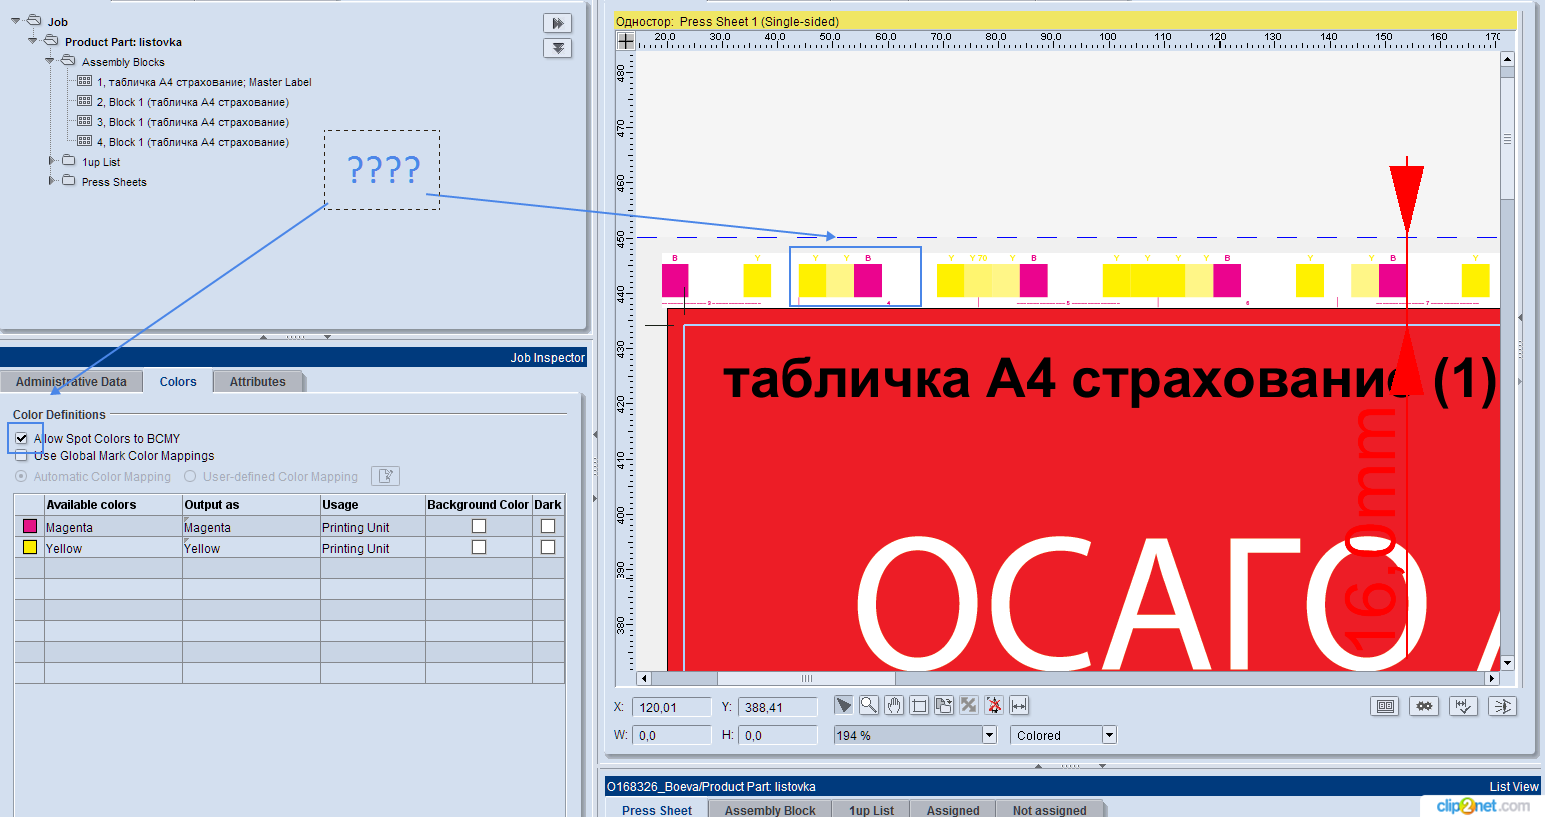Select User-defined Color Mapping radio button
Screen dimensions: 1545x817
click(190, 477)
